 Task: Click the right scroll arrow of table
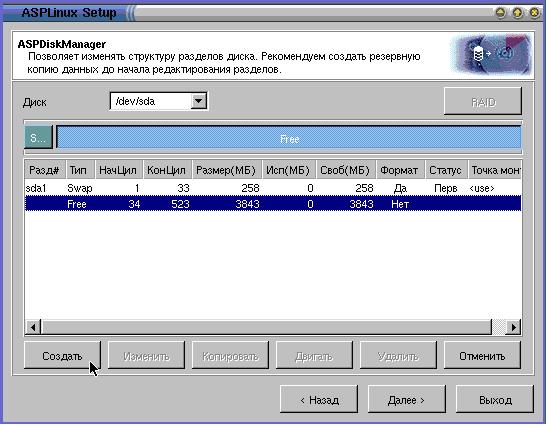(x=513, y=328)
